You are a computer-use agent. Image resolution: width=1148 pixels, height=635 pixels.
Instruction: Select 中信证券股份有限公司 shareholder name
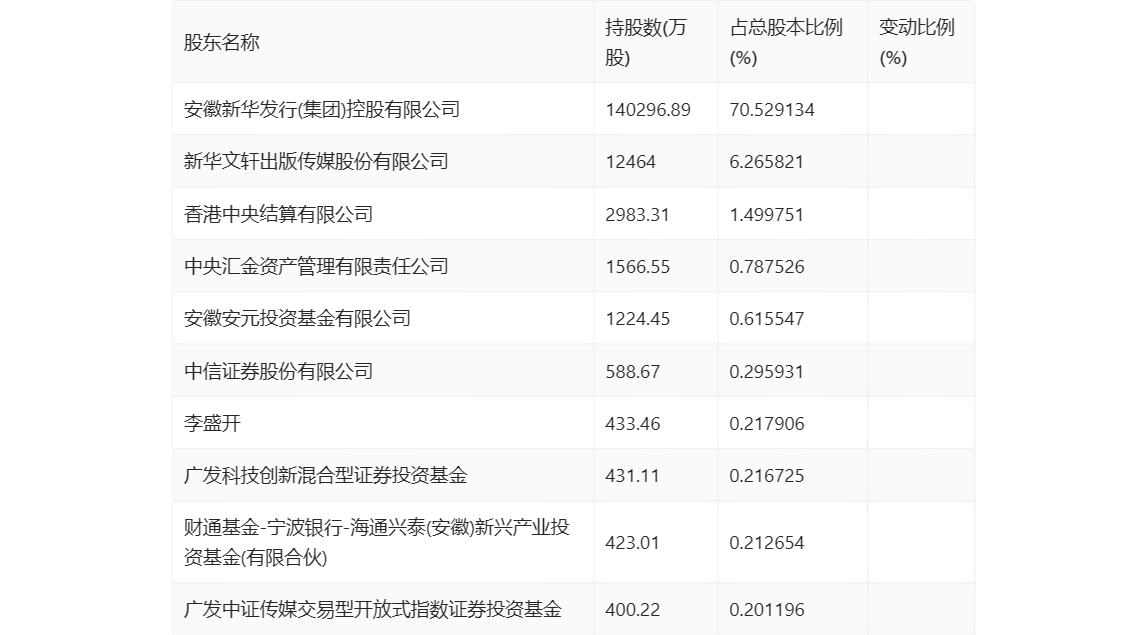coord(278,371)
